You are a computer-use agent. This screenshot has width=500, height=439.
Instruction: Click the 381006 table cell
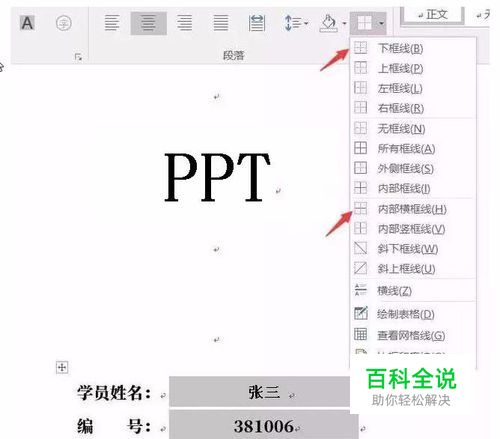click(264, 425)
